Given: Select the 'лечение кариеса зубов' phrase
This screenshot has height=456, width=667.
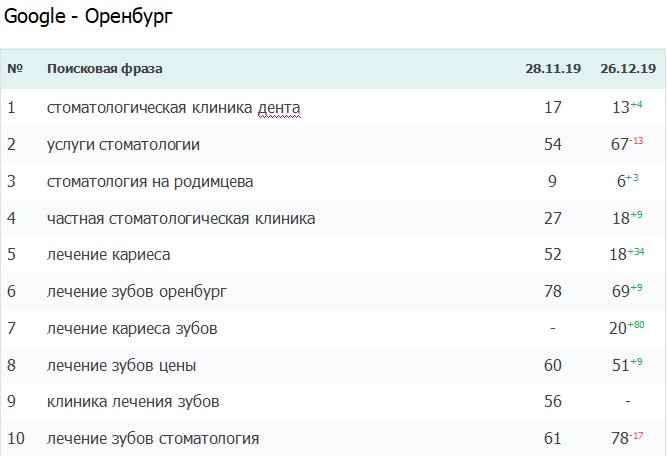Looking at the screenshot, I should [x=132, y=328].
